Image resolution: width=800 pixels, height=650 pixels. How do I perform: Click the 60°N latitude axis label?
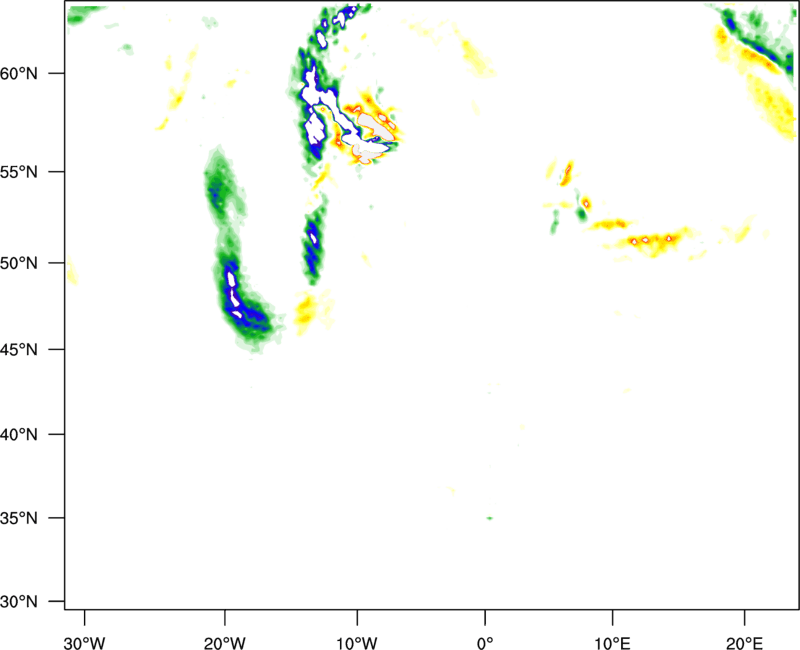click(19, 73)
